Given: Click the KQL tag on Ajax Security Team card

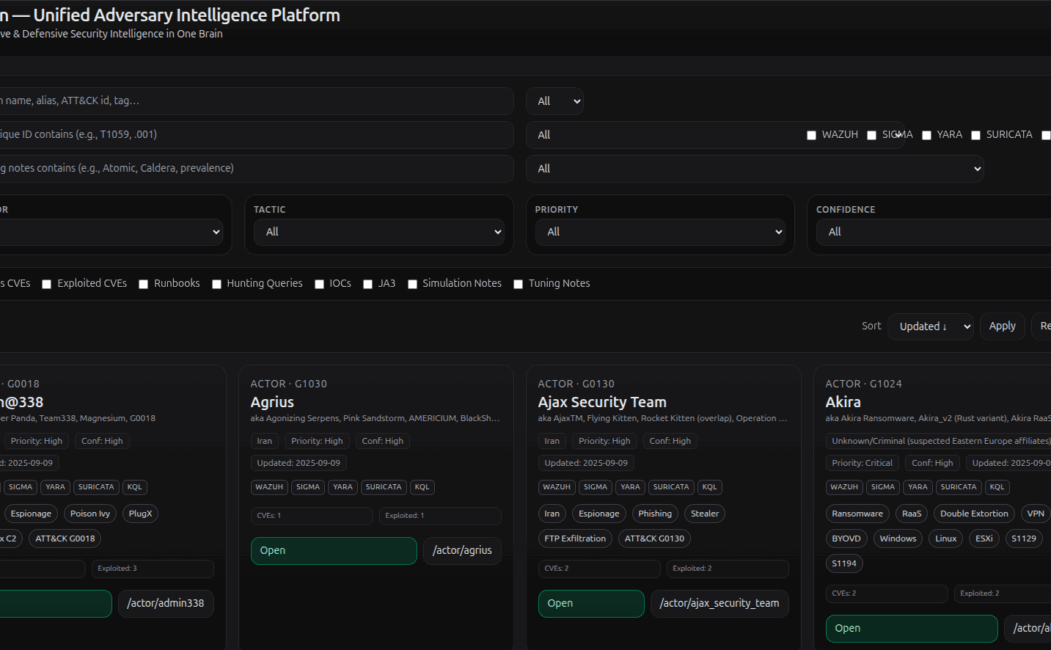Looking at the screenshot, I should pyautogui.click(x=709, y=487).
